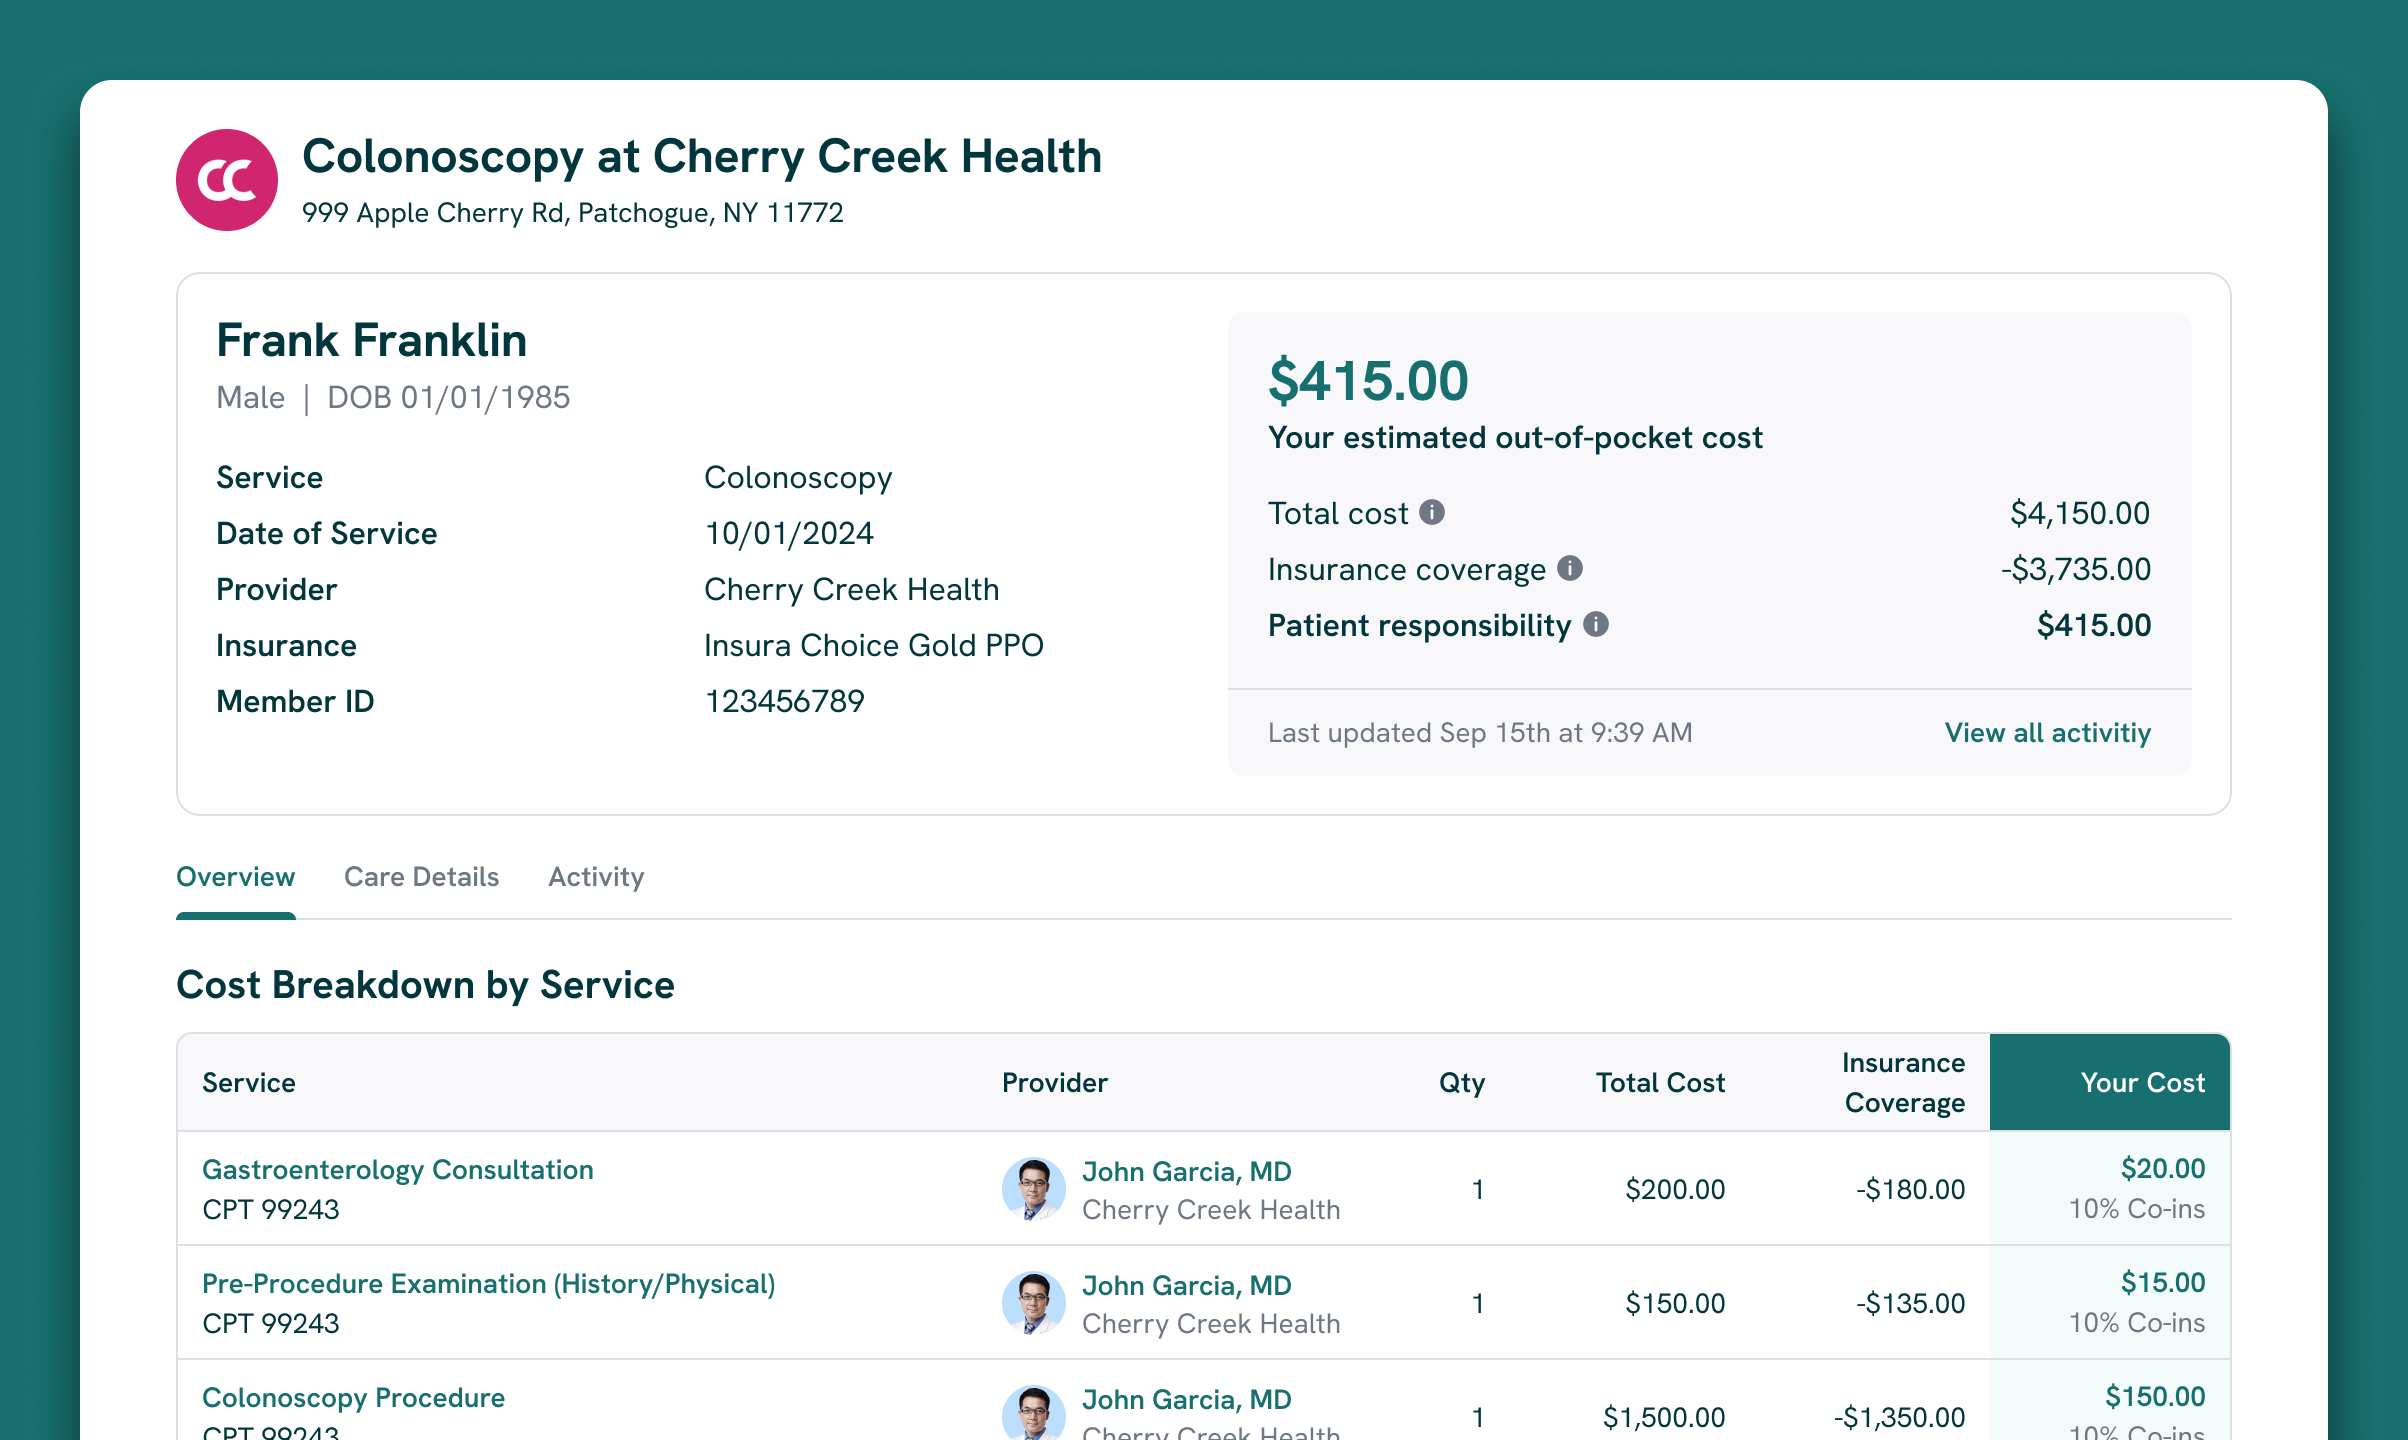This screenshot has height=1440, width=2408.
Task: Open the Gastroenterology Consultation service link
Action: pos(397,1170)
